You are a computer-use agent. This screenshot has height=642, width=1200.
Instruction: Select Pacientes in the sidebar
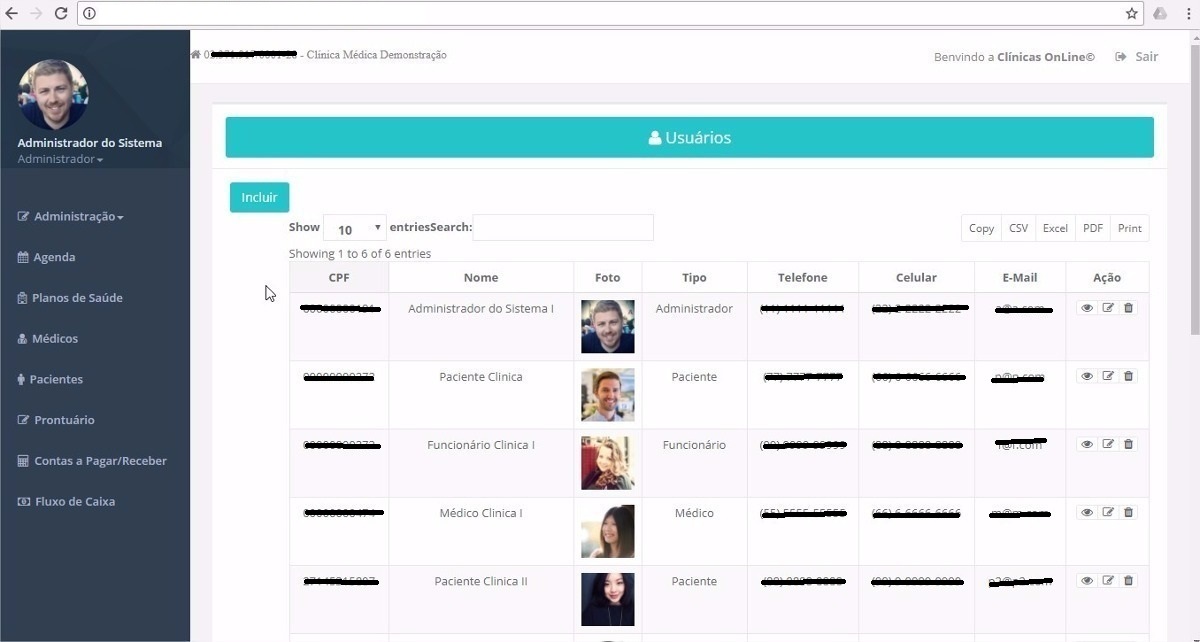coord(58,379)
